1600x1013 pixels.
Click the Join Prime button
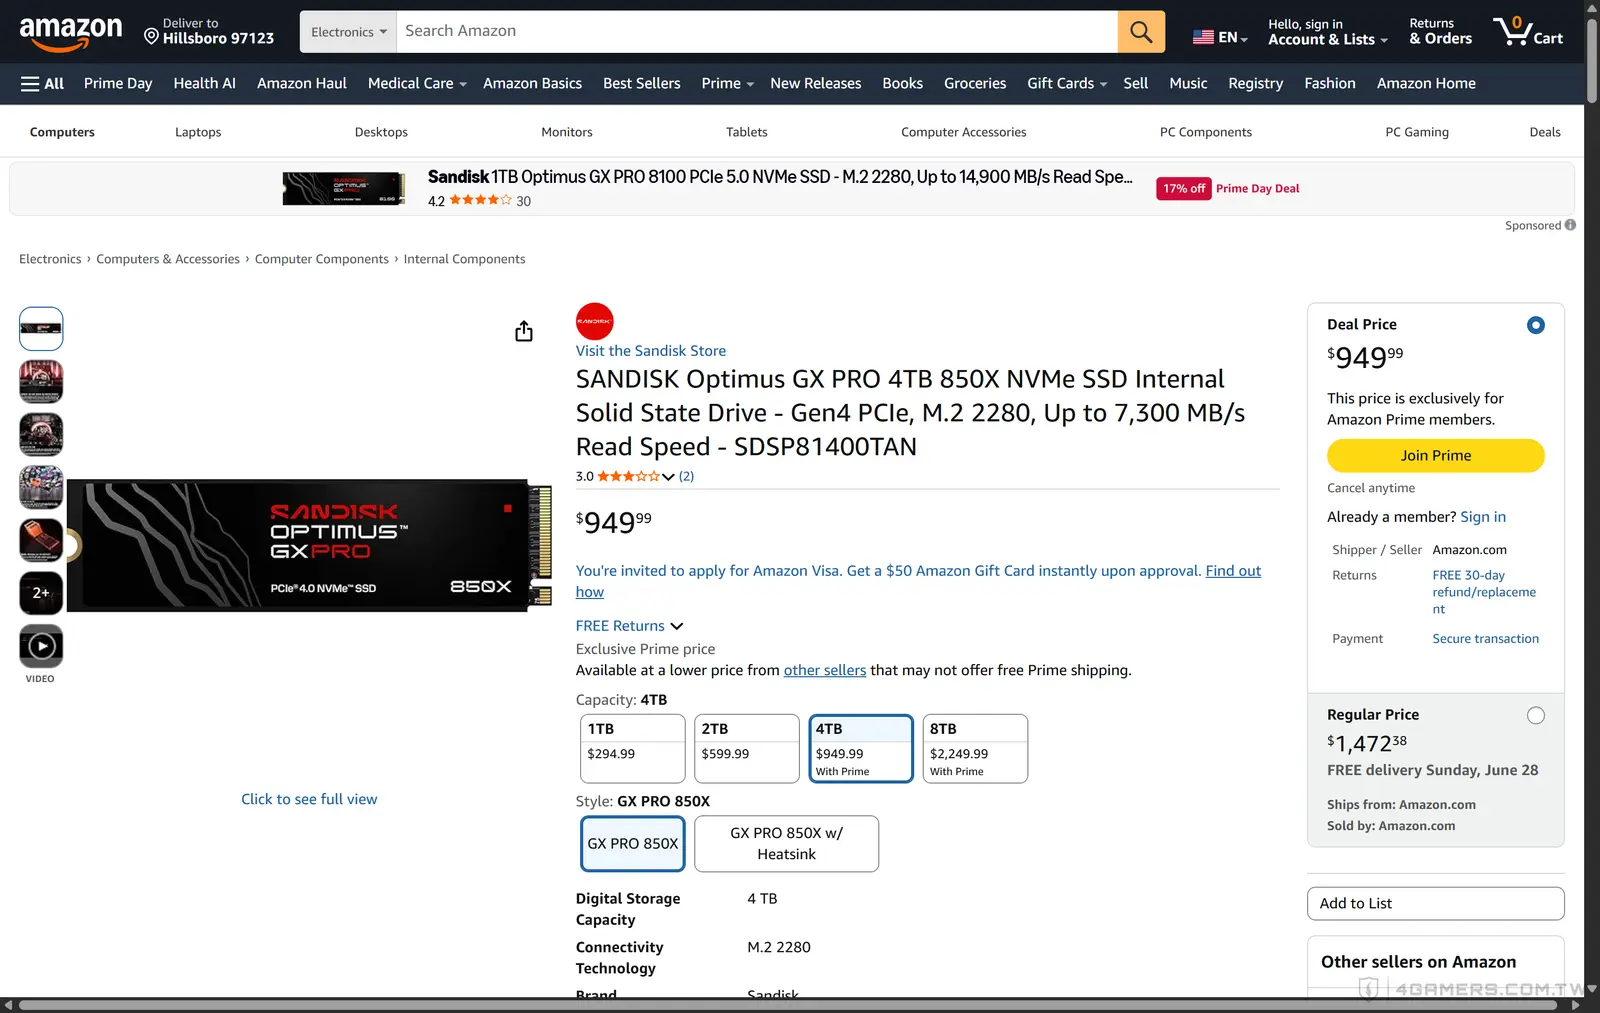tap(1436, 456)
